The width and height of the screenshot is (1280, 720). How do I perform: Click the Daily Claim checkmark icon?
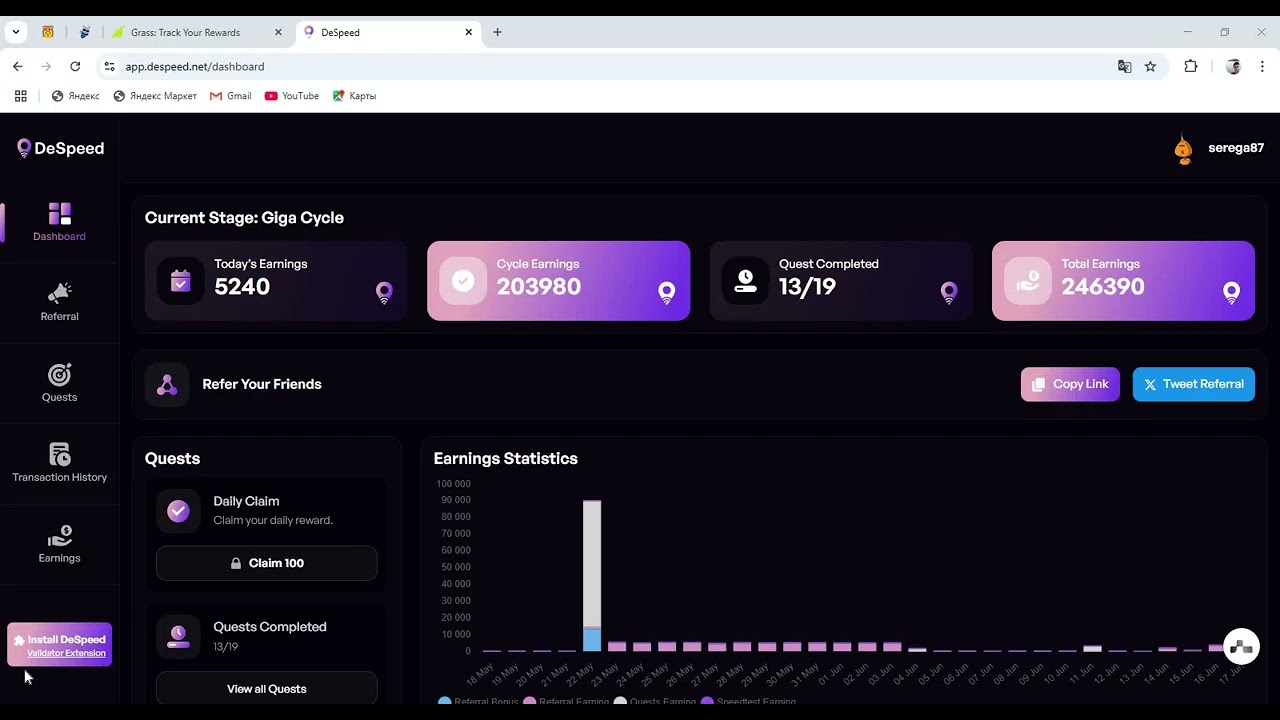pyautogui.click(x=178, y=512)
